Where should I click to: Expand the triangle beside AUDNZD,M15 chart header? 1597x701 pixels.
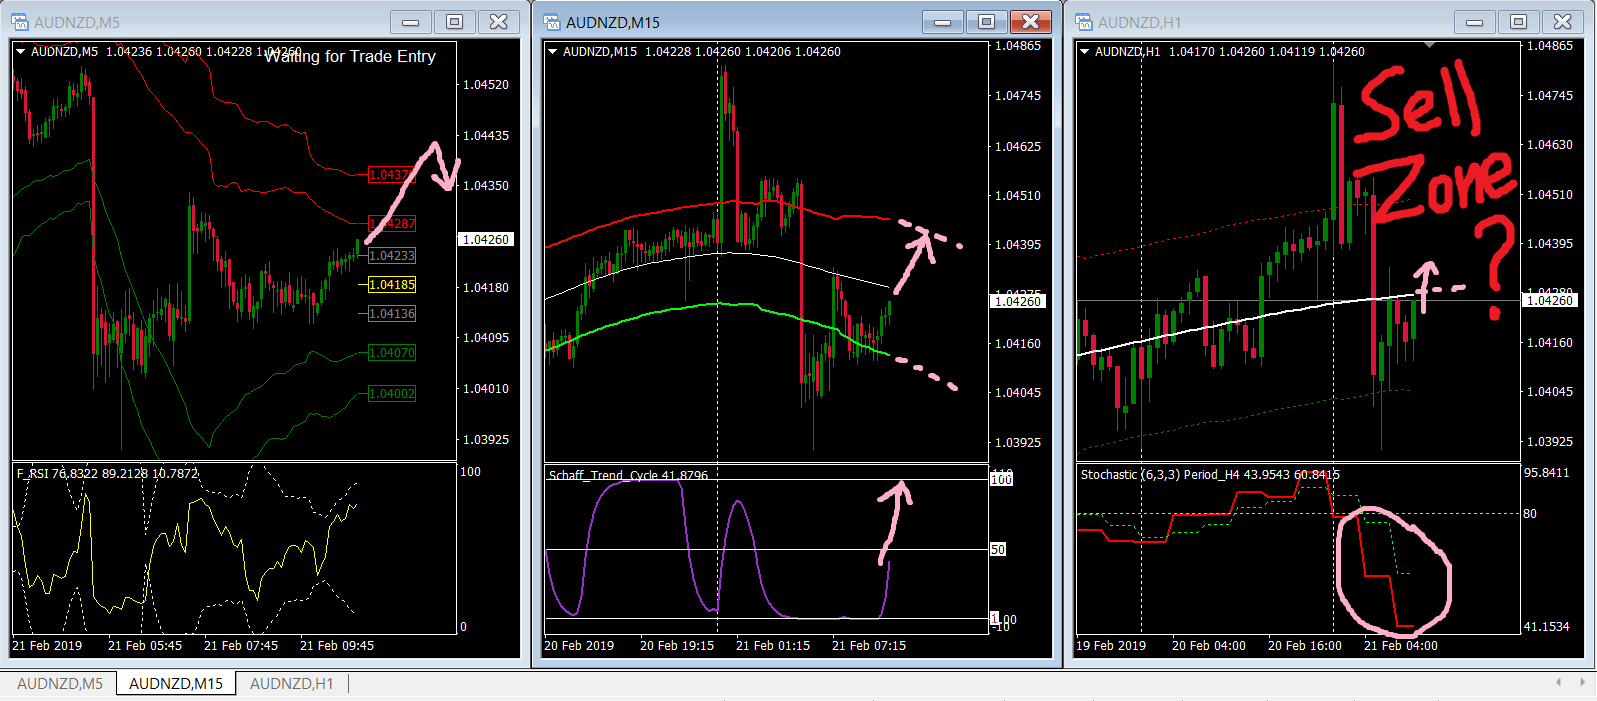pos(552,51)
